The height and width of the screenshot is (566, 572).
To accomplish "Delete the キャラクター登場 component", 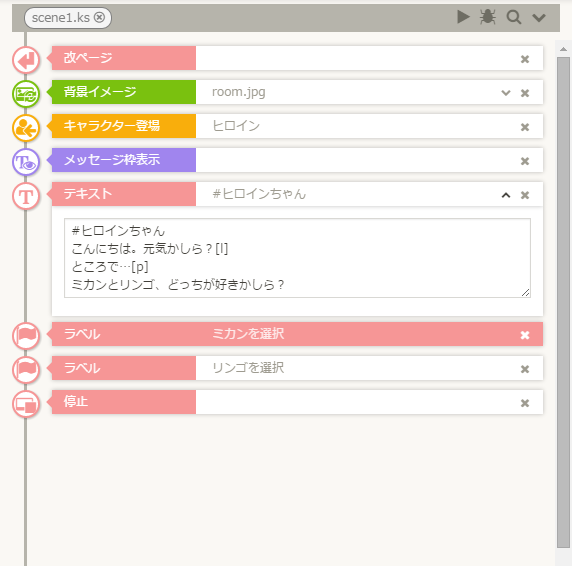I will pyautogui.click(x=525, y=127).
